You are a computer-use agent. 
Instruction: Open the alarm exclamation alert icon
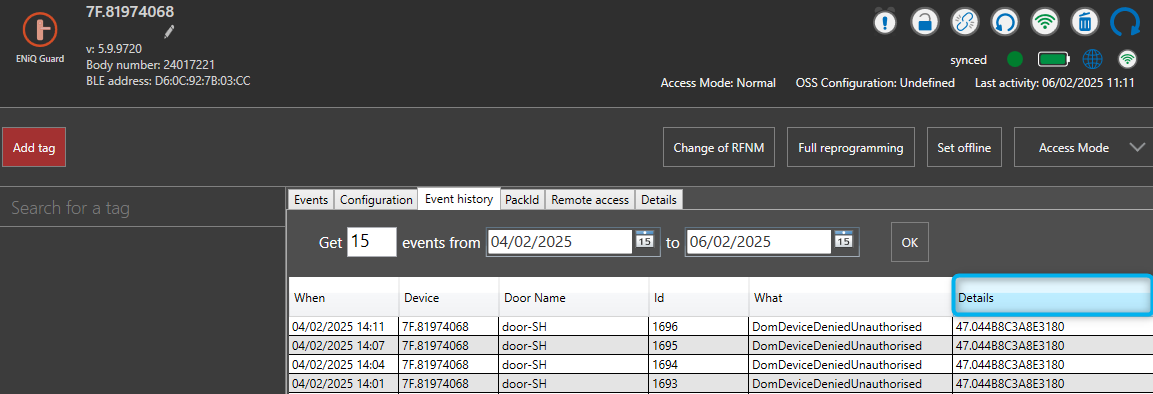click(x=885, y=21)
